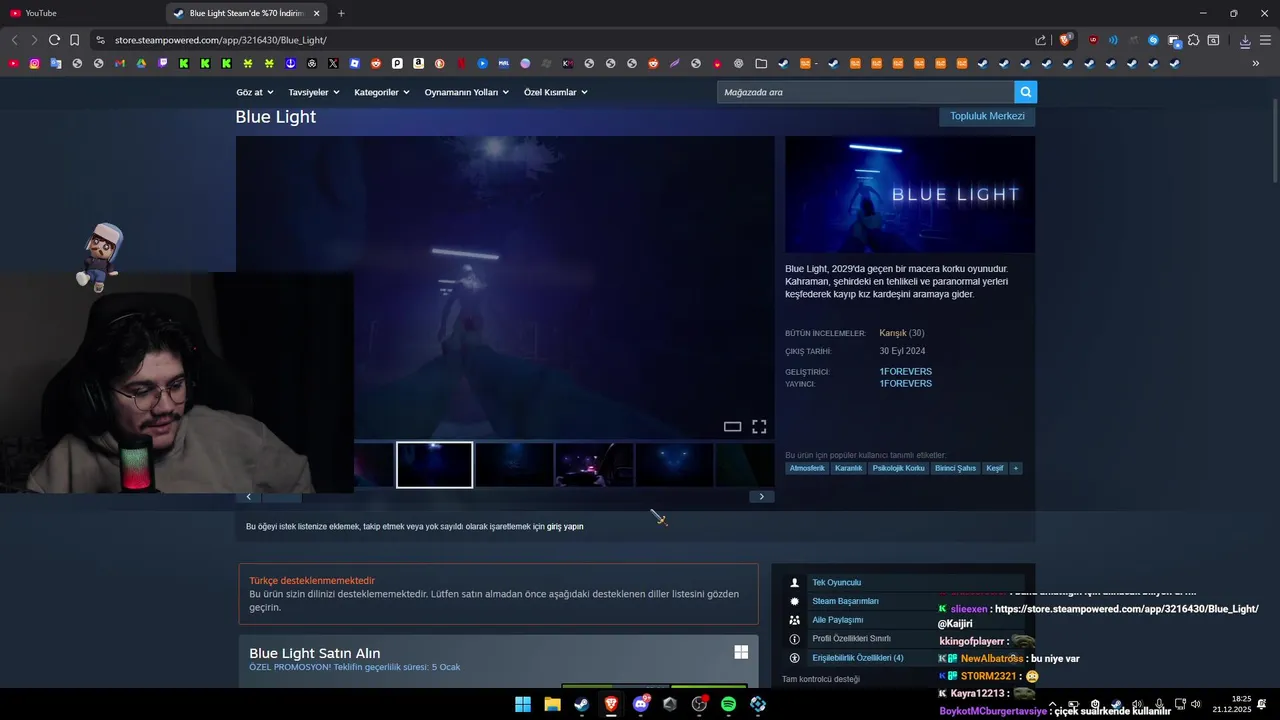Open the Google Drive bookmark icon

(x=141, y=63)
